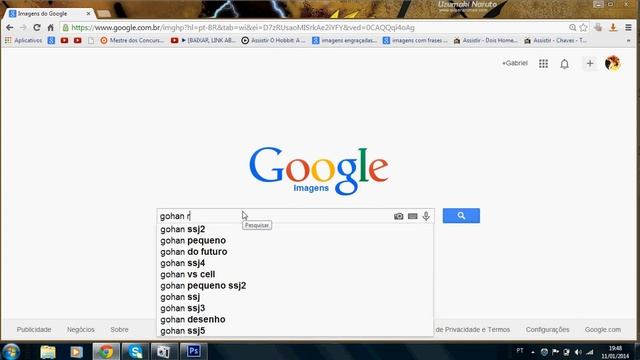This screenshot has width=640, height=360.
Task: Open Photoshop from the taskbar
Action: [x=194, y=351]
